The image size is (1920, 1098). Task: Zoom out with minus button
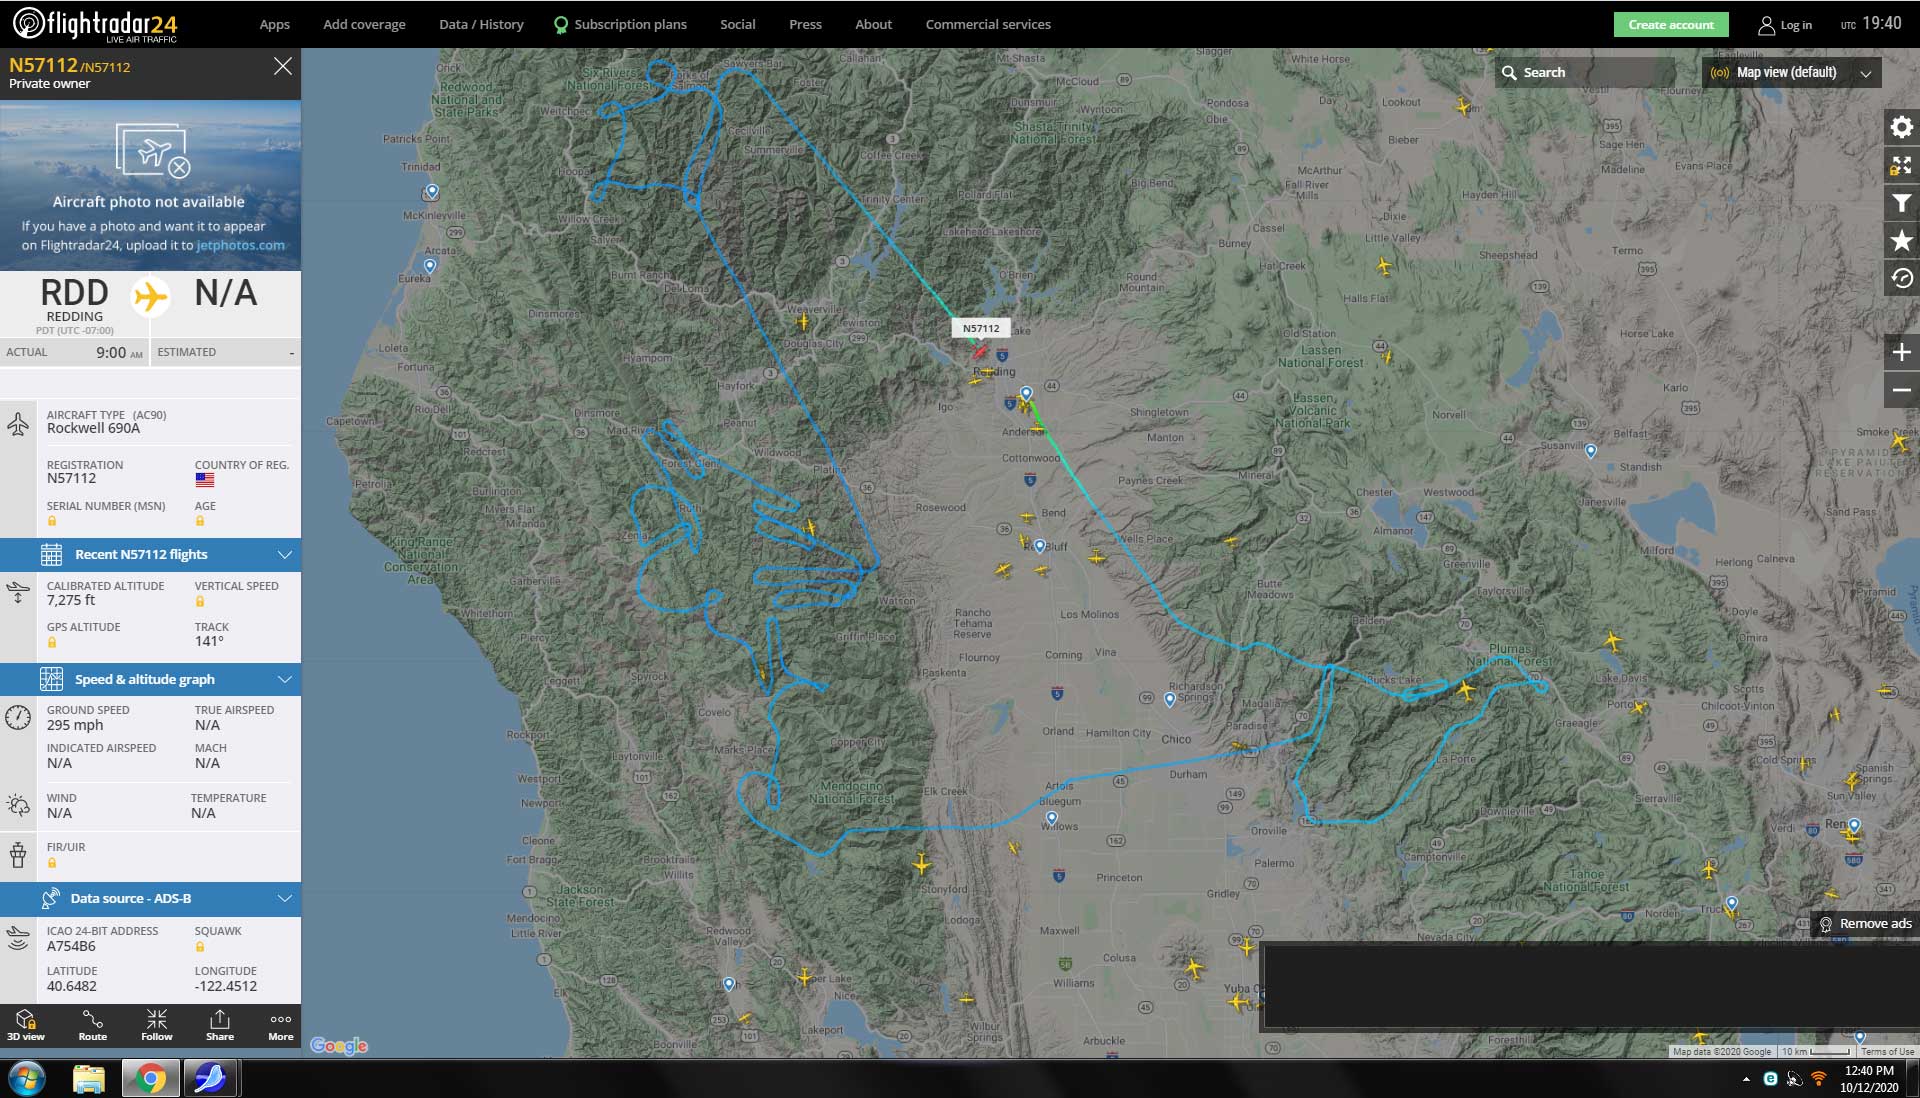(x=1901, y=390)
